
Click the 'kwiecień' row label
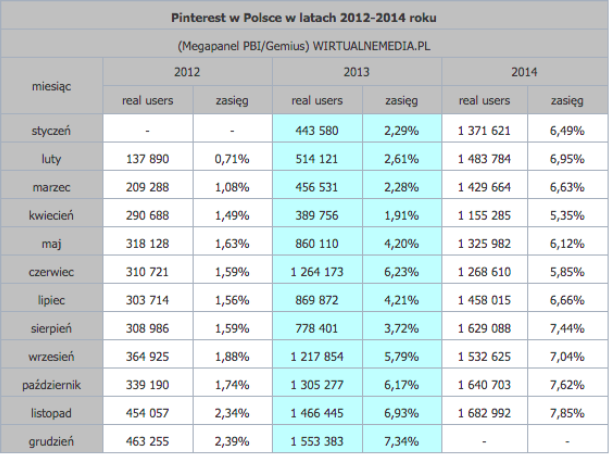(x=51, y=214)
